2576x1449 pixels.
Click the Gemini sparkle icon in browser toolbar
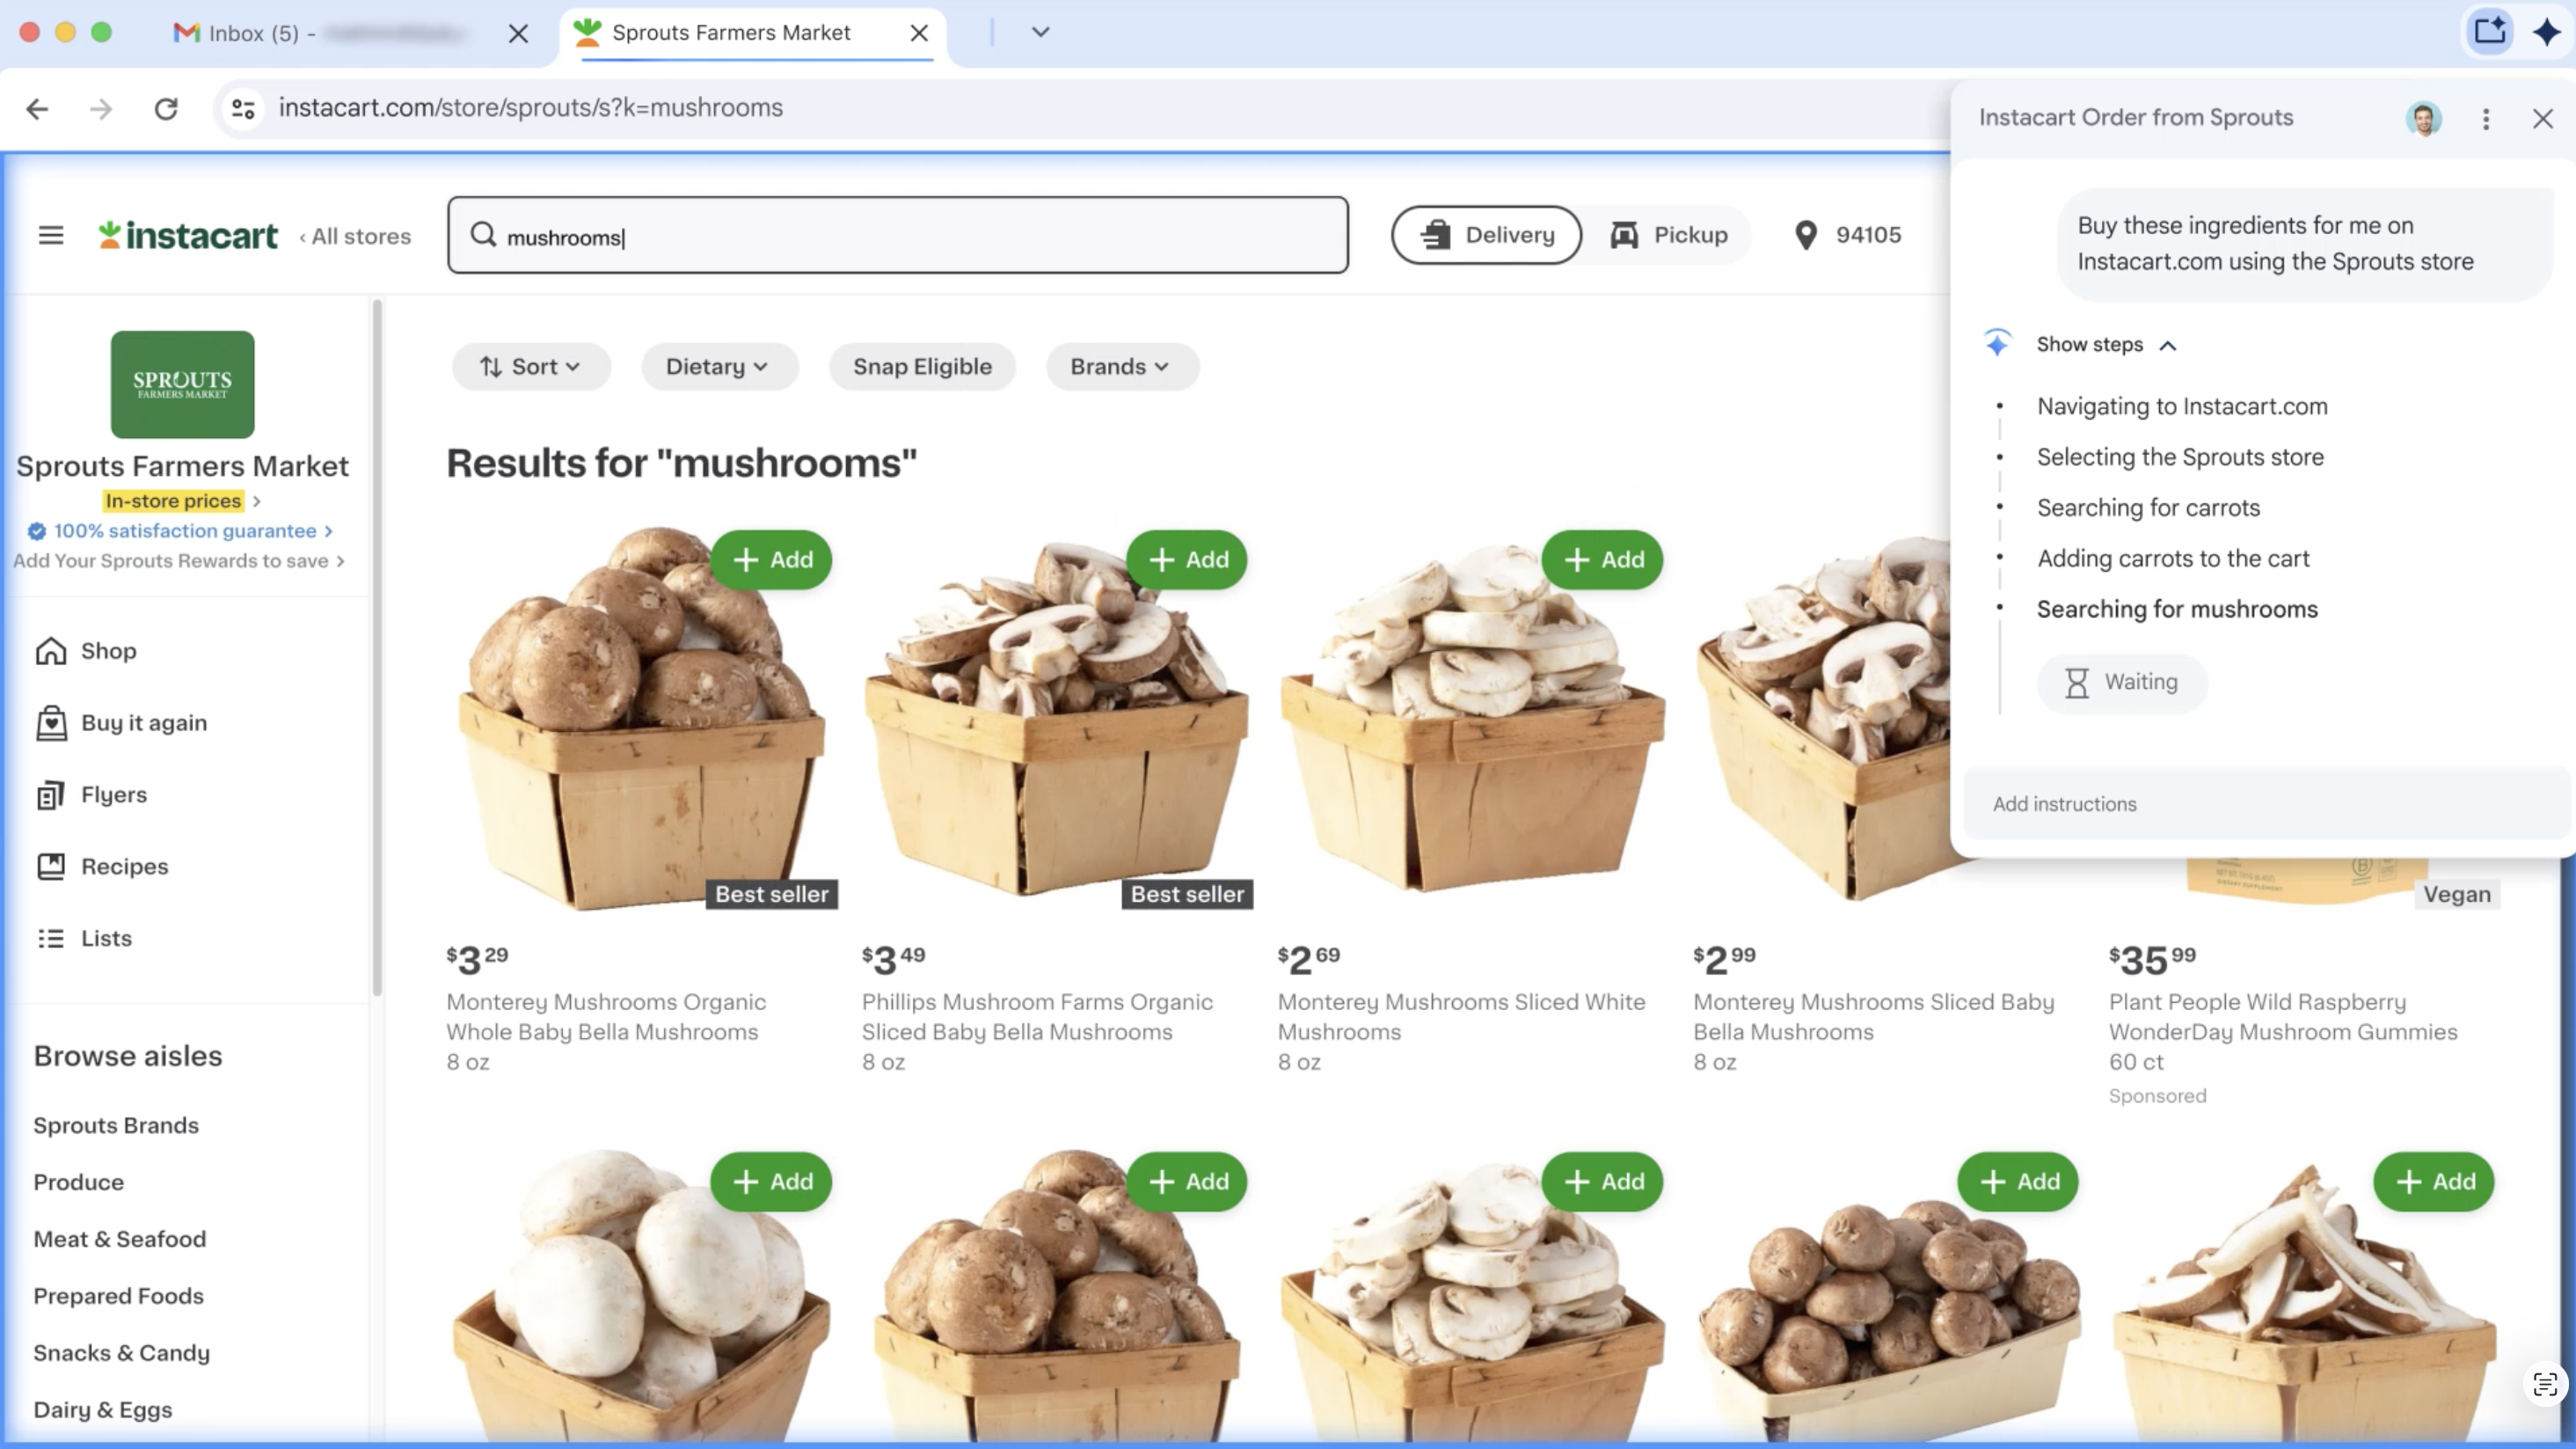(x=2545, y=32)
